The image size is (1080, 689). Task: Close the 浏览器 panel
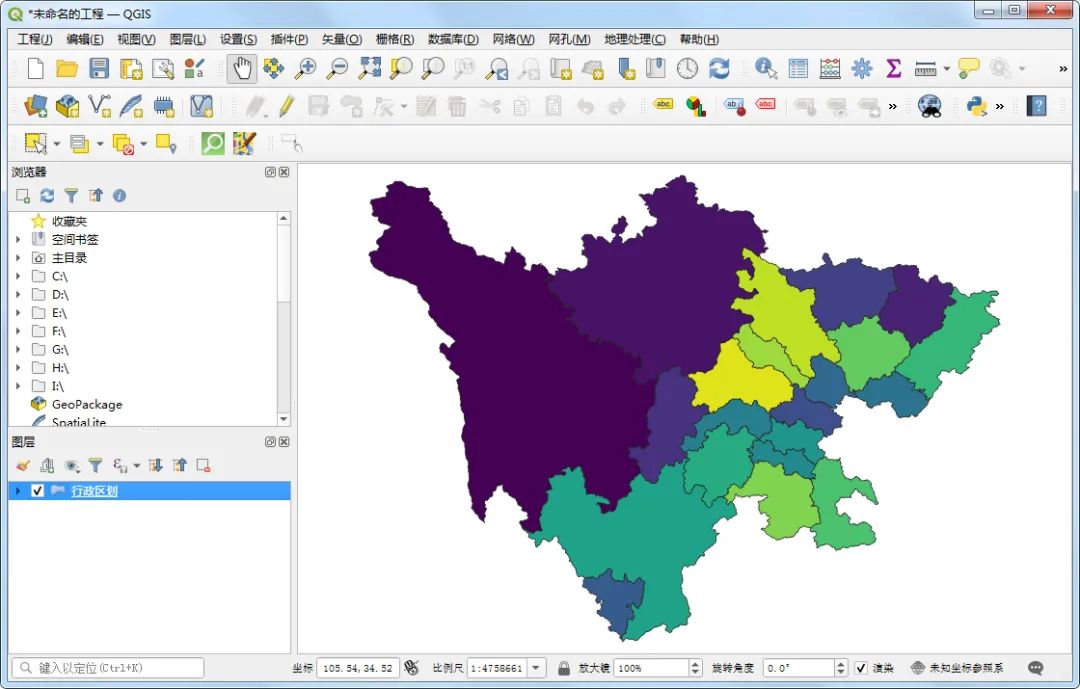pyautogui.click(x=284, y=172)
